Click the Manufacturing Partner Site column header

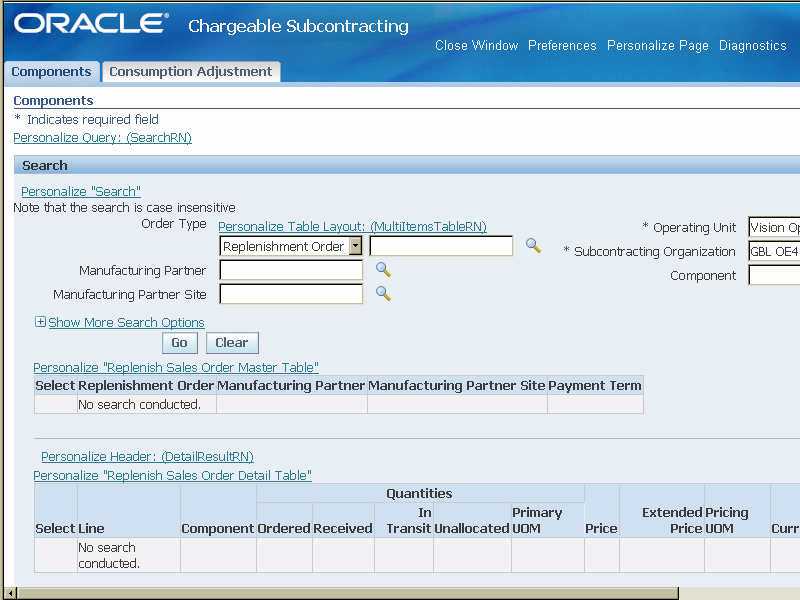pyautogui.click(x=457, y=386)
